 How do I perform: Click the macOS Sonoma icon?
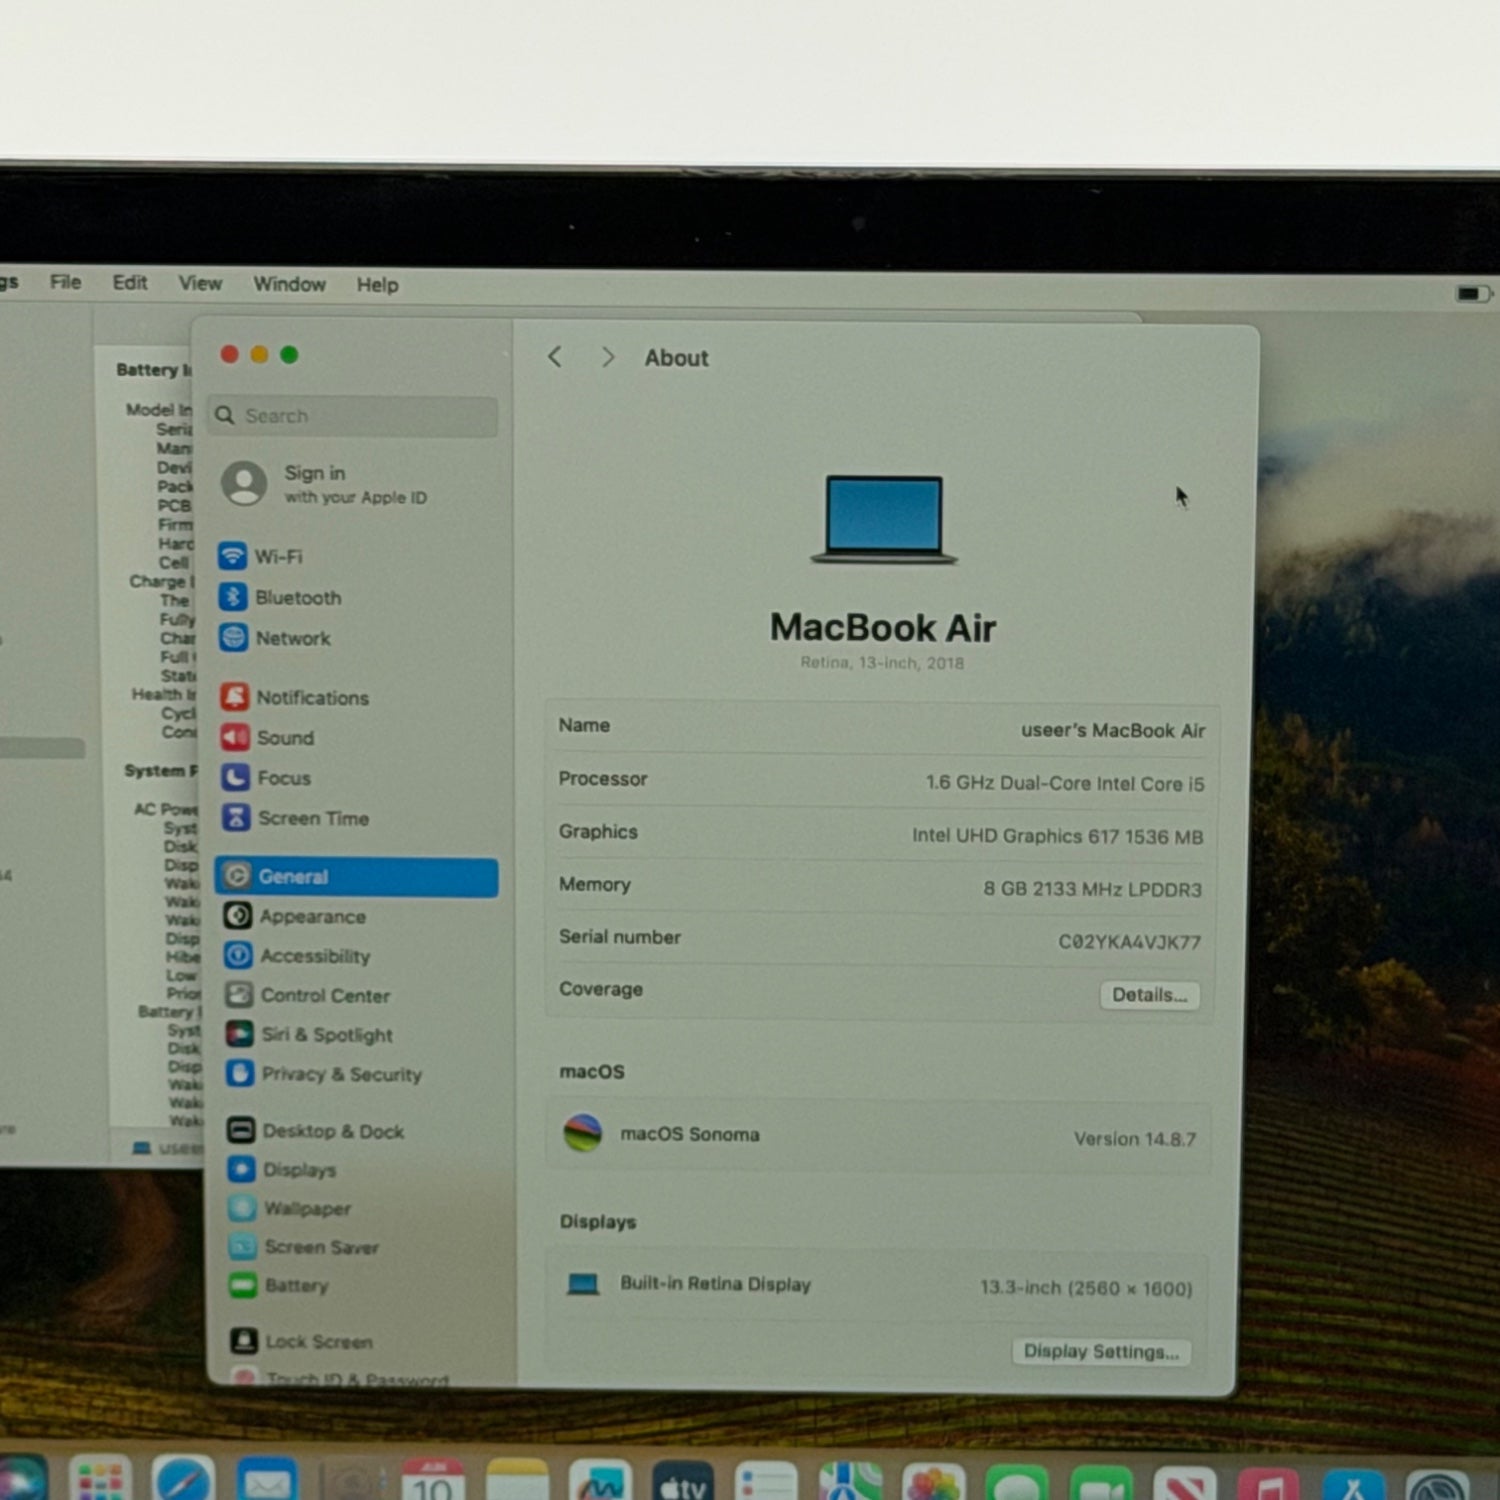583,1133
